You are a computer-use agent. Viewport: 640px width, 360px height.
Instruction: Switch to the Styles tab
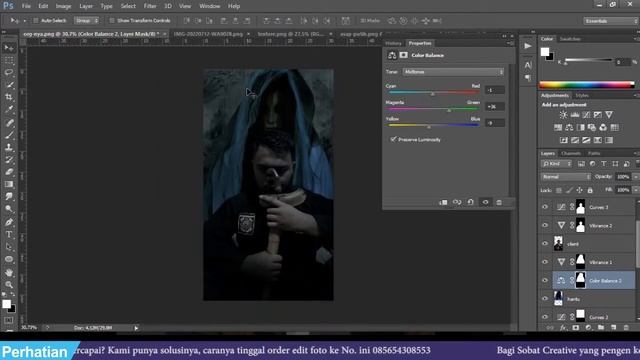[582, 95]
